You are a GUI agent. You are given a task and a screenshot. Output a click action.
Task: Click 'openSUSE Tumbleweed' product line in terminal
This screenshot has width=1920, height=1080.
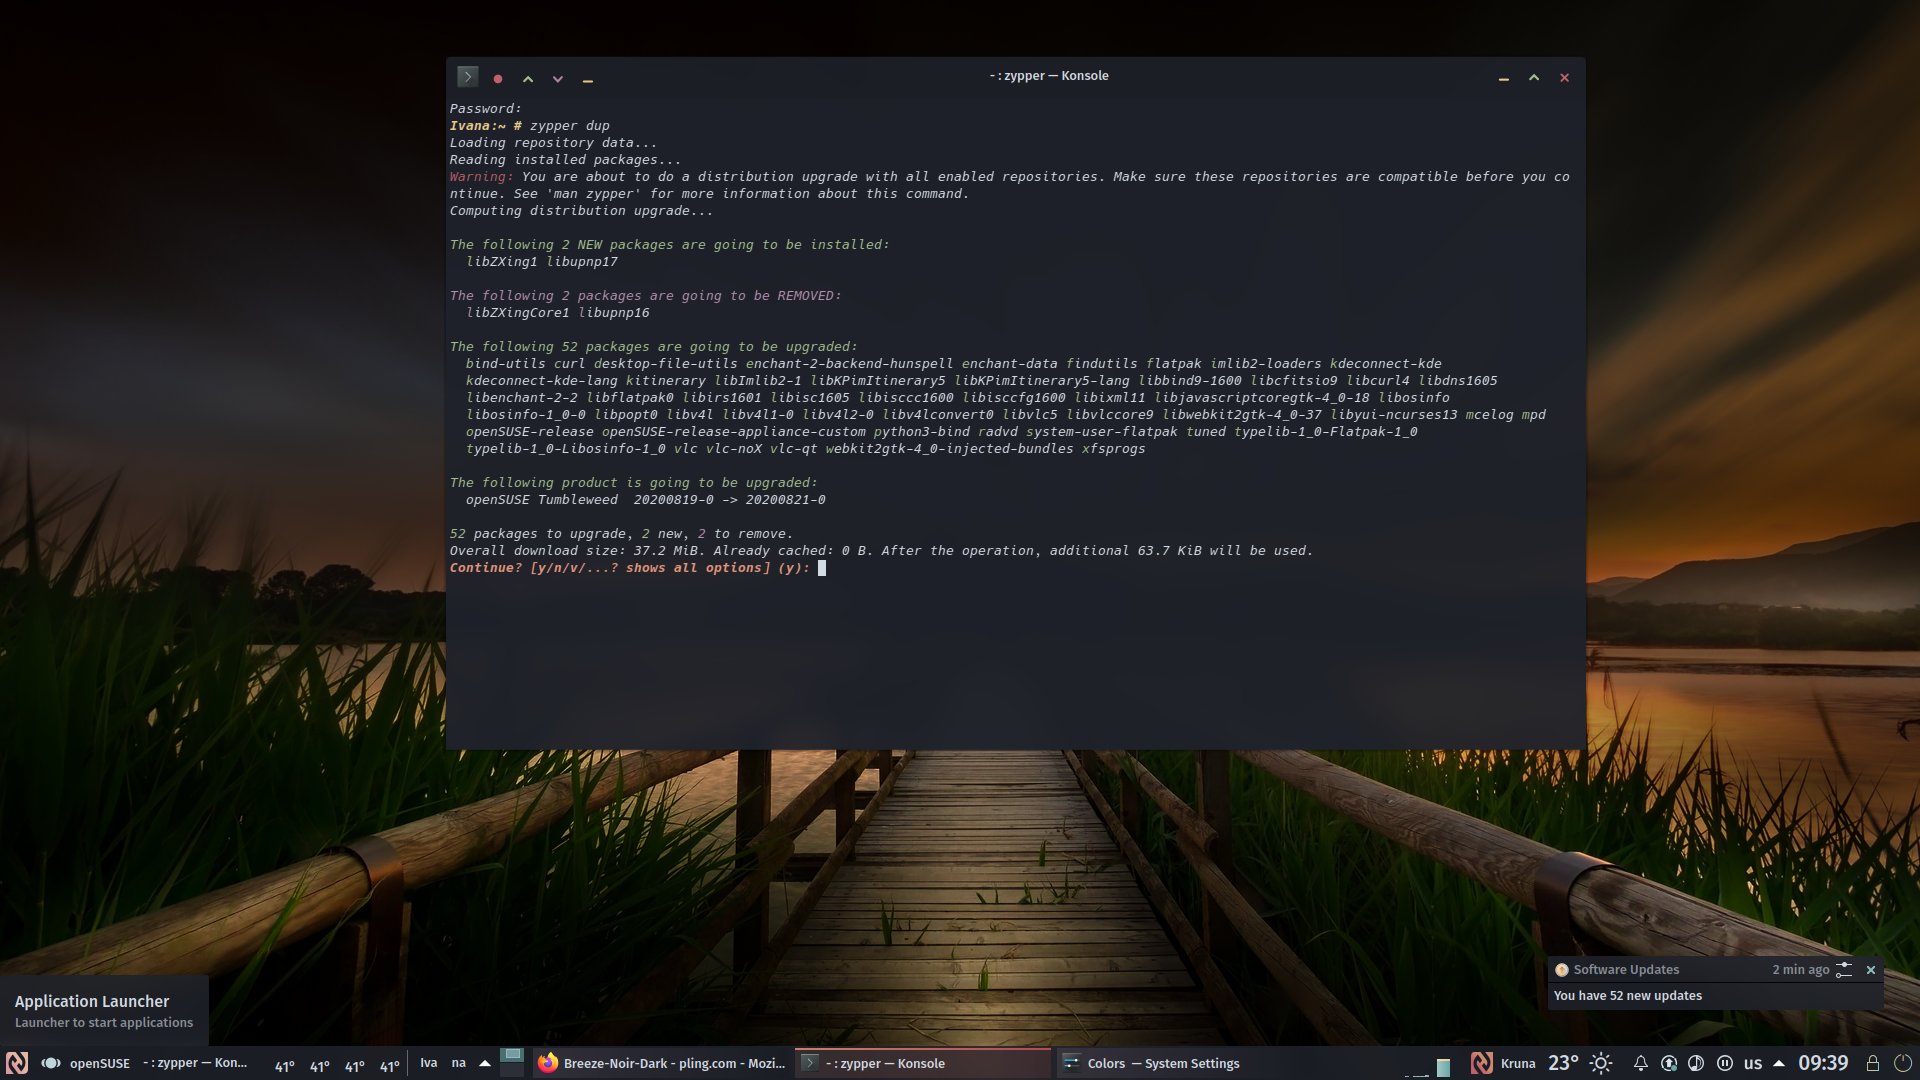pyautogui.click(x=542, y=500)
